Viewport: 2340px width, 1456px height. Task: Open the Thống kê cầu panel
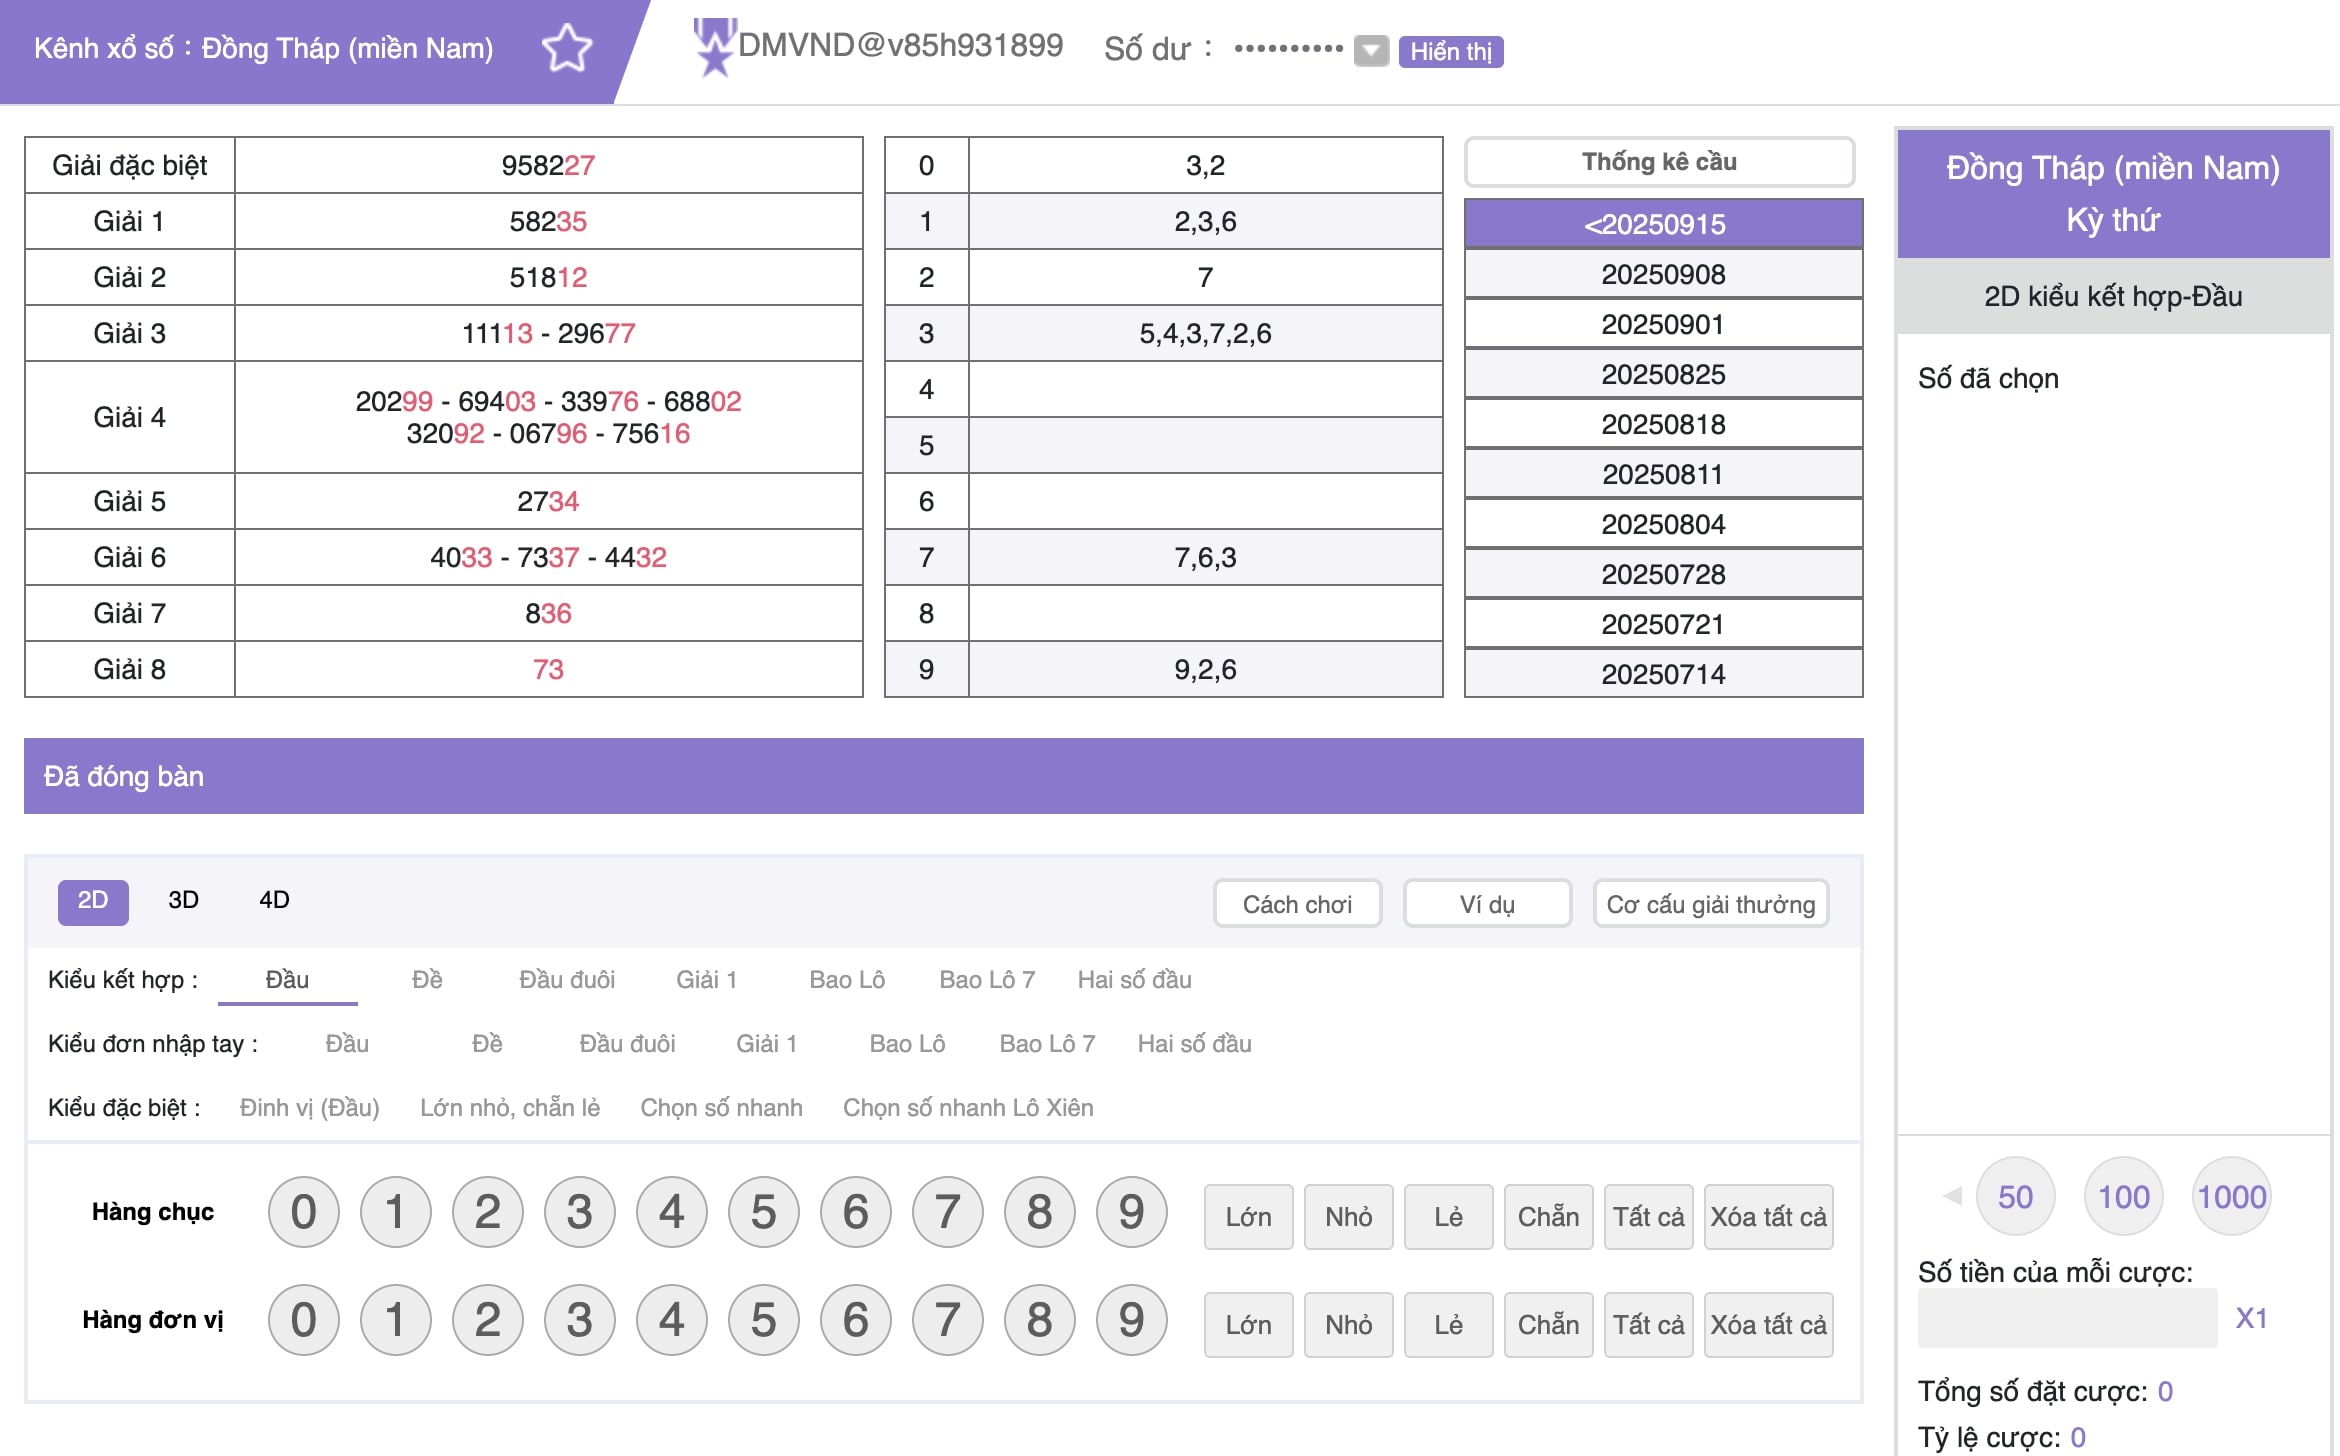1659,162
